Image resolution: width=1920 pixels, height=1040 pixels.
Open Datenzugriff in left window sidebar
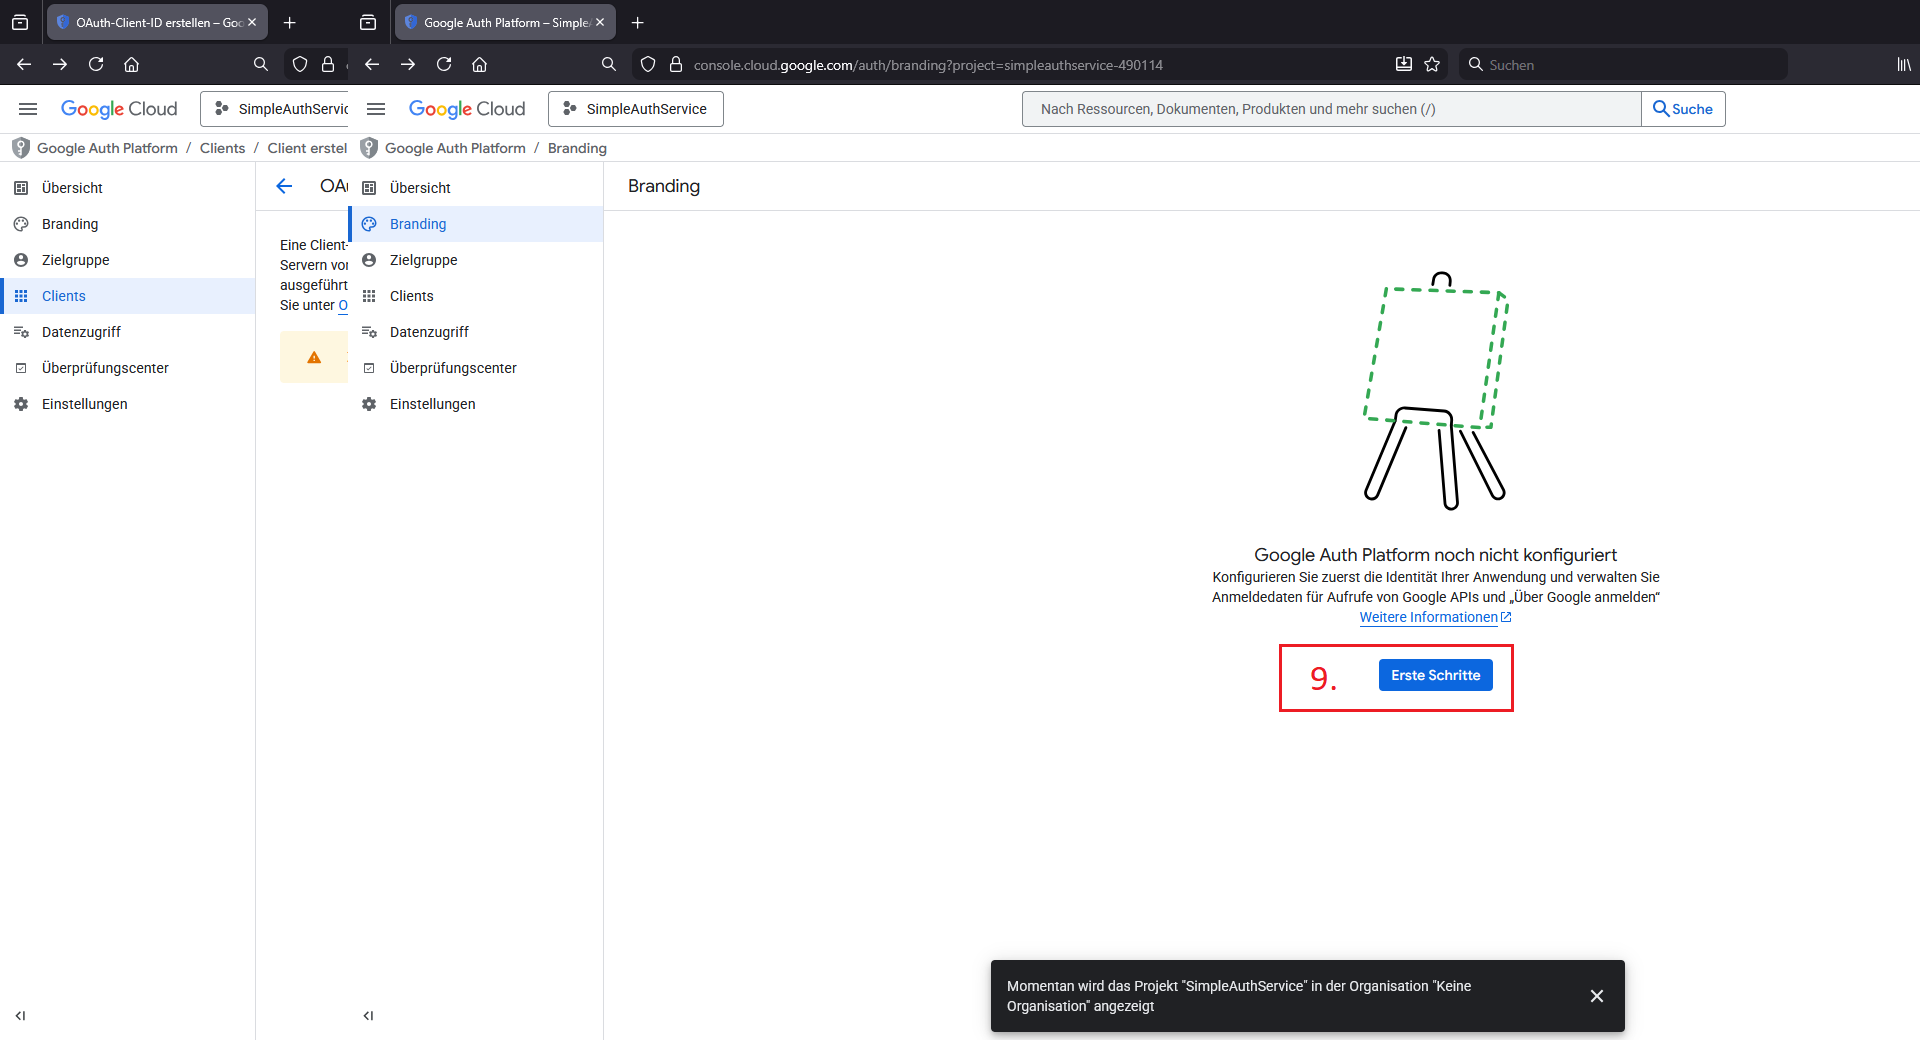coord(128,332)
